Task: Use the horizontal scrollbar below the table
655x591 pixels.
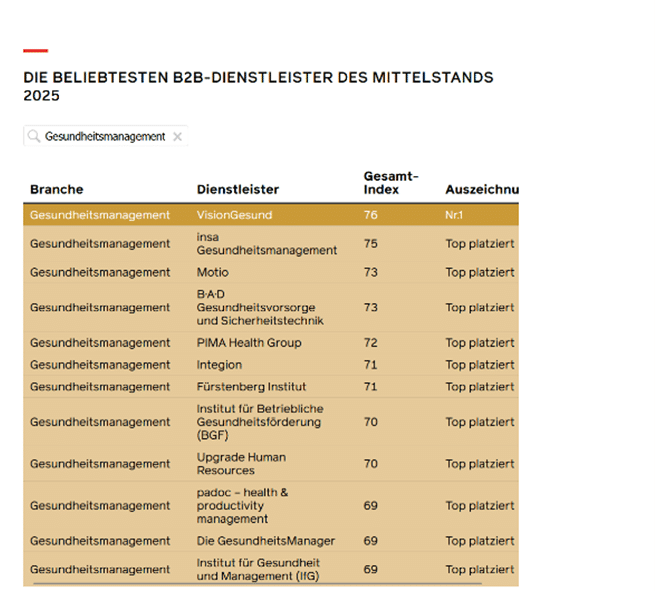Action: (257, 583)
